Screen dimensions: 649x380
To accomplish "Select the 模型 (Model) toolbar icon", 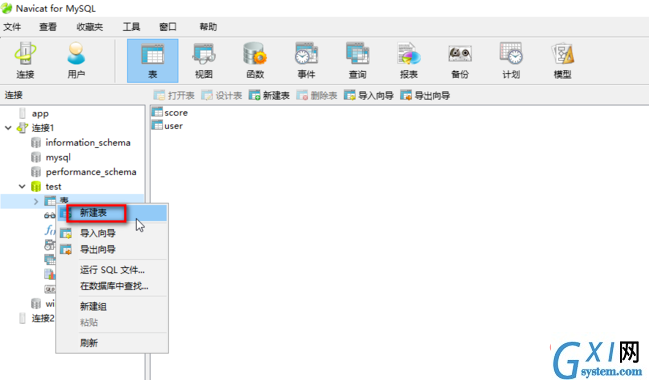I will pos(562,60).
